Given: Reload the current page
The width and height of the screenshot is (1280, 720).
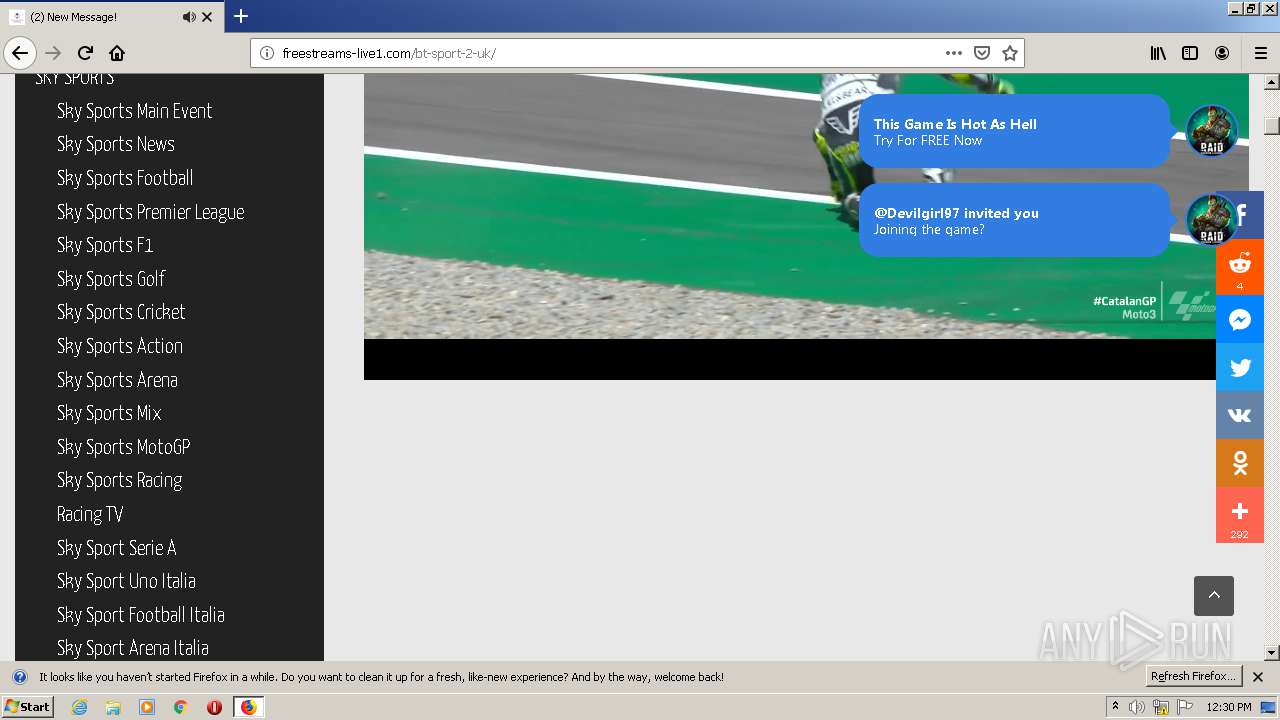Looking at the screenshot, I should tap(85, 53).
